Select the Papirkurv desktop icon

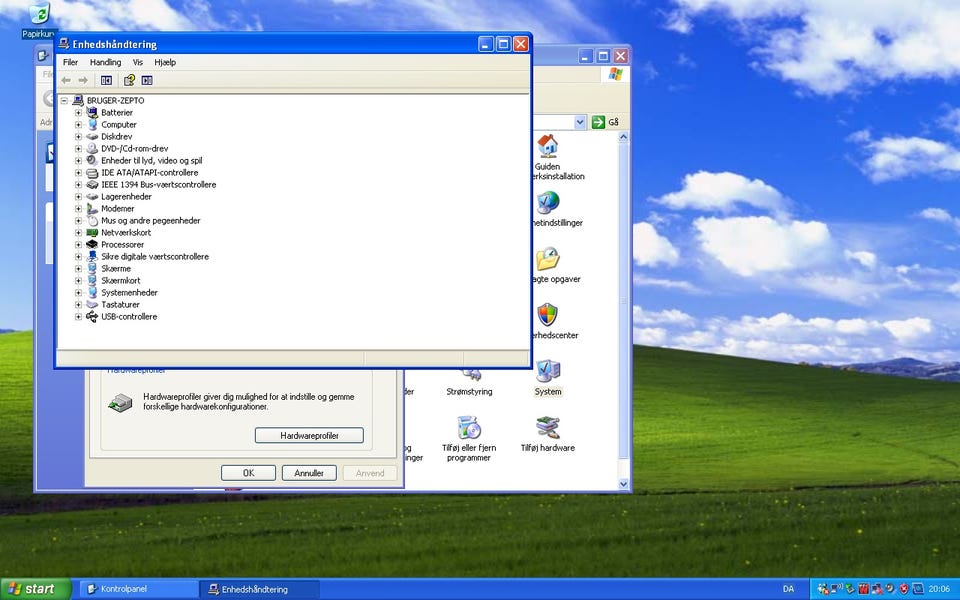[x=39, y=15]
